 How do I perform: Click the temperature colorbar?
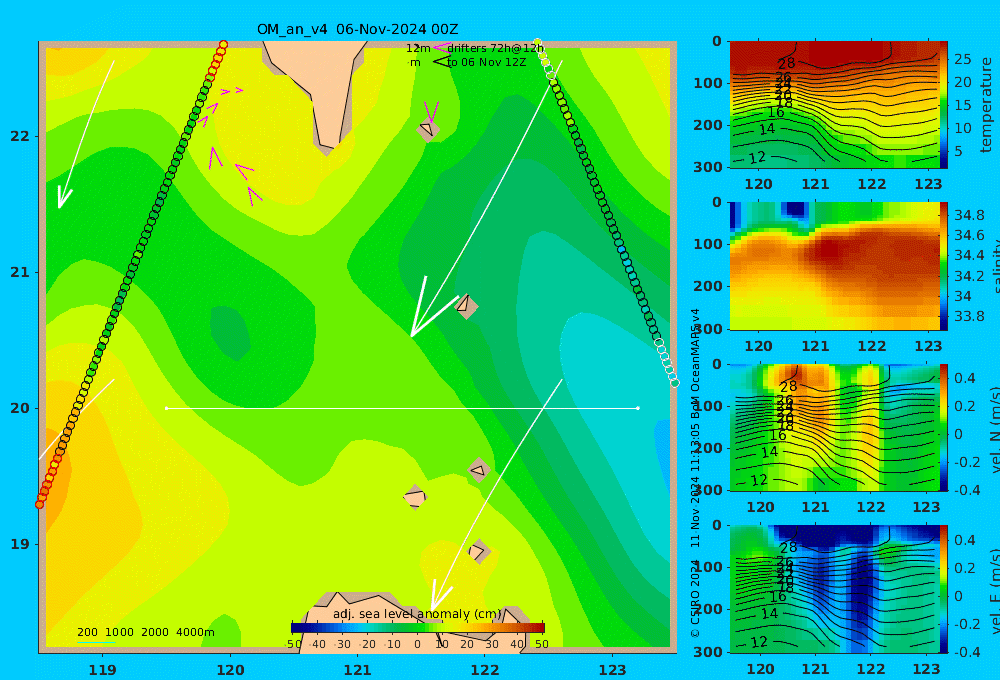[x=944, y=105]
